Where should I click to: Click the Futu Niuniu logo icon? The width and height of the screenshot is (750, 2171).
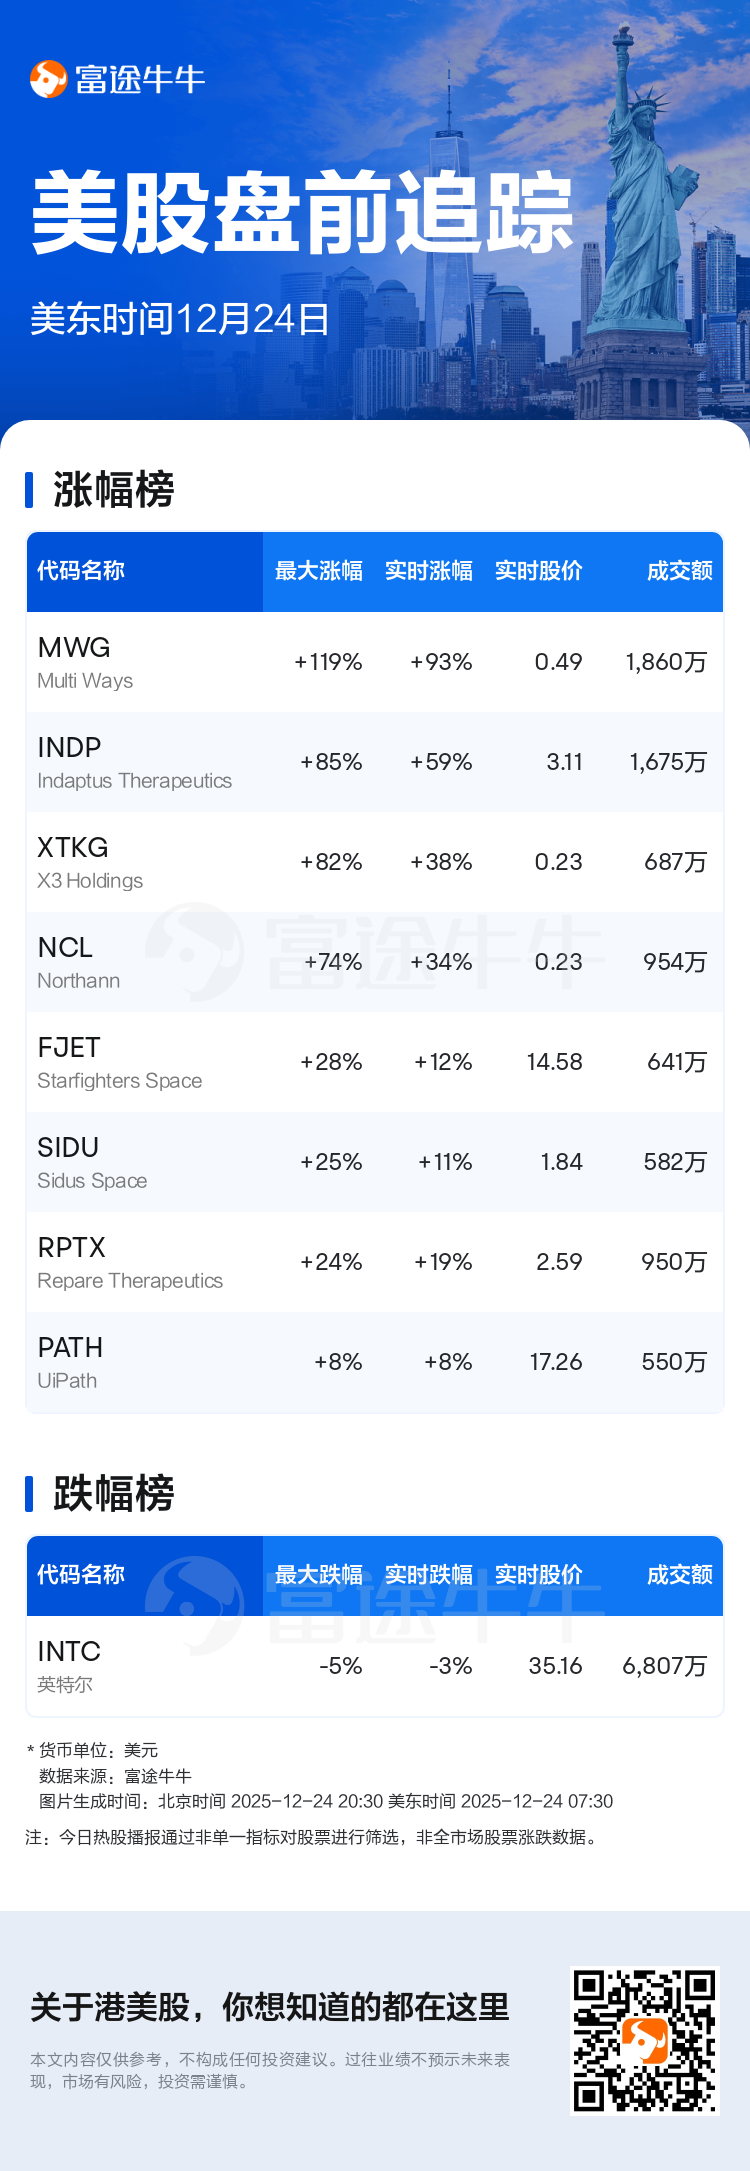(x=48, y=80)
